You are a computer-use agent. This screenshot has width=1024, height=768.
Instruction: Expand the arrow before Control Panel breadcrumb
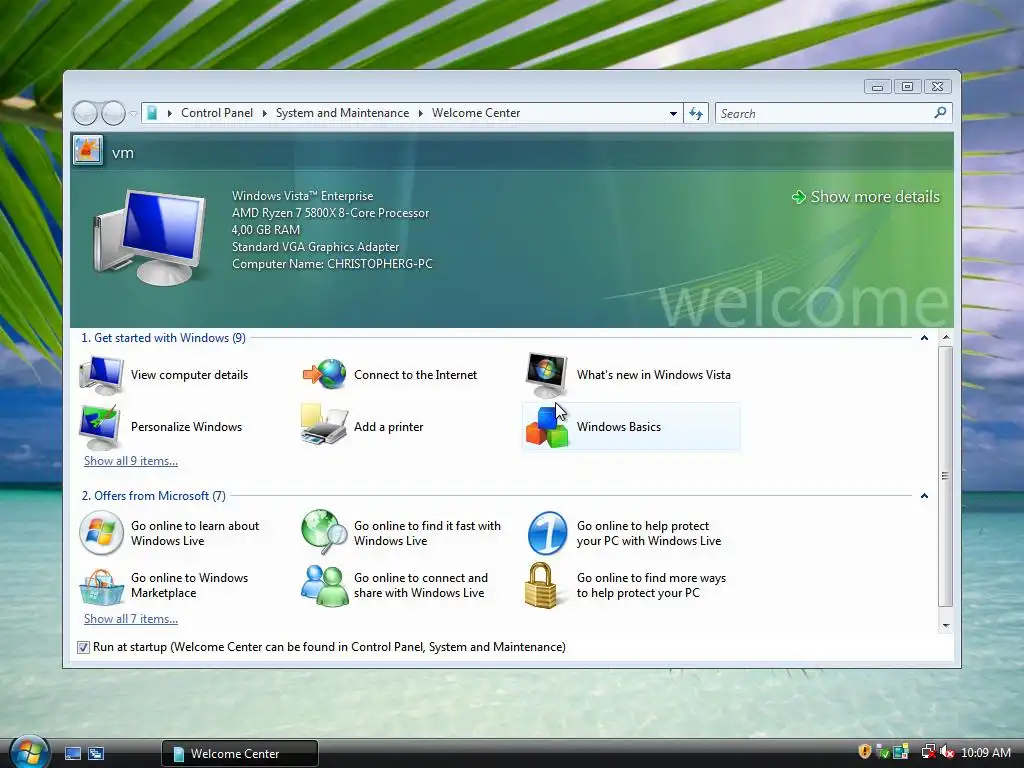[x=170, y=114]
